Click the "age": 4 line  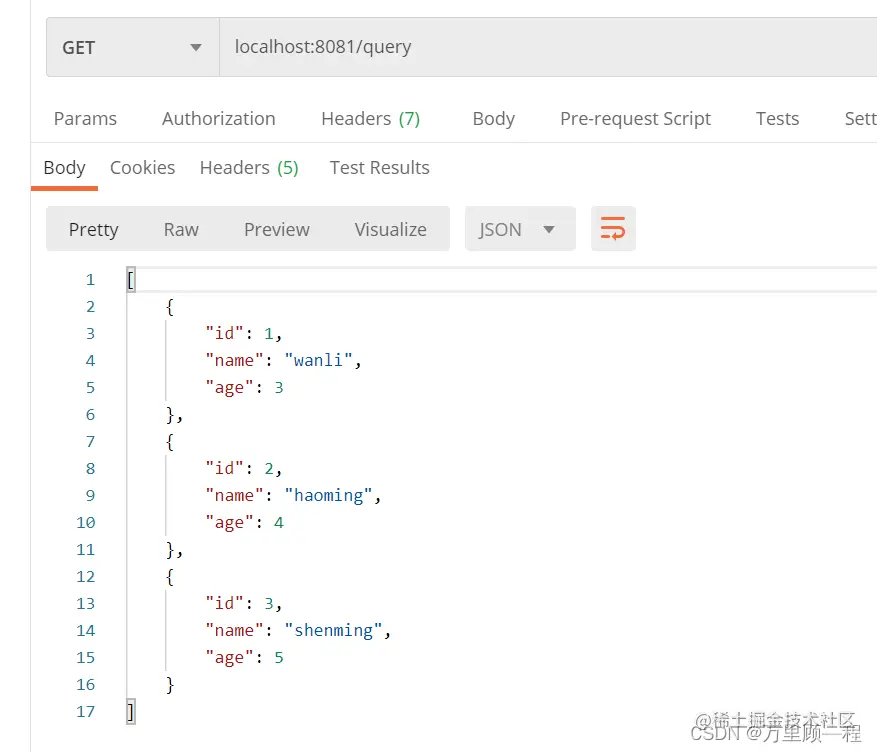(244, 523)
